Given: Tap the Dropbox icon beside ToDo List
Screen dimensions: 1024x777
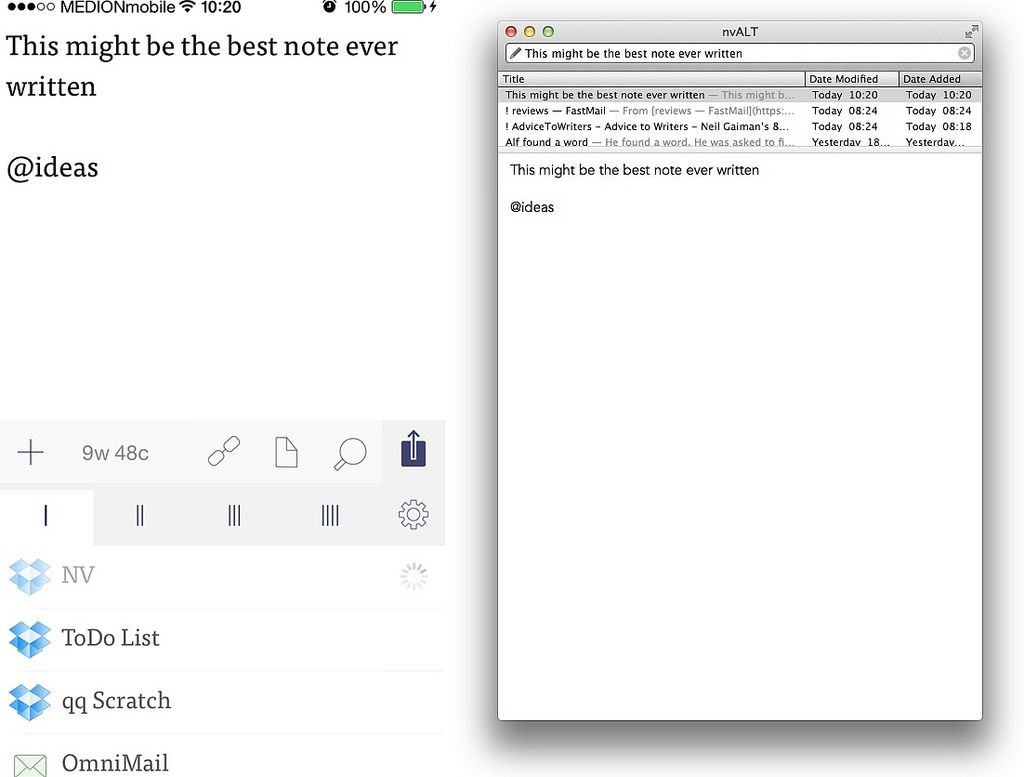Looking at the screenshot, I should pos(29,639).
